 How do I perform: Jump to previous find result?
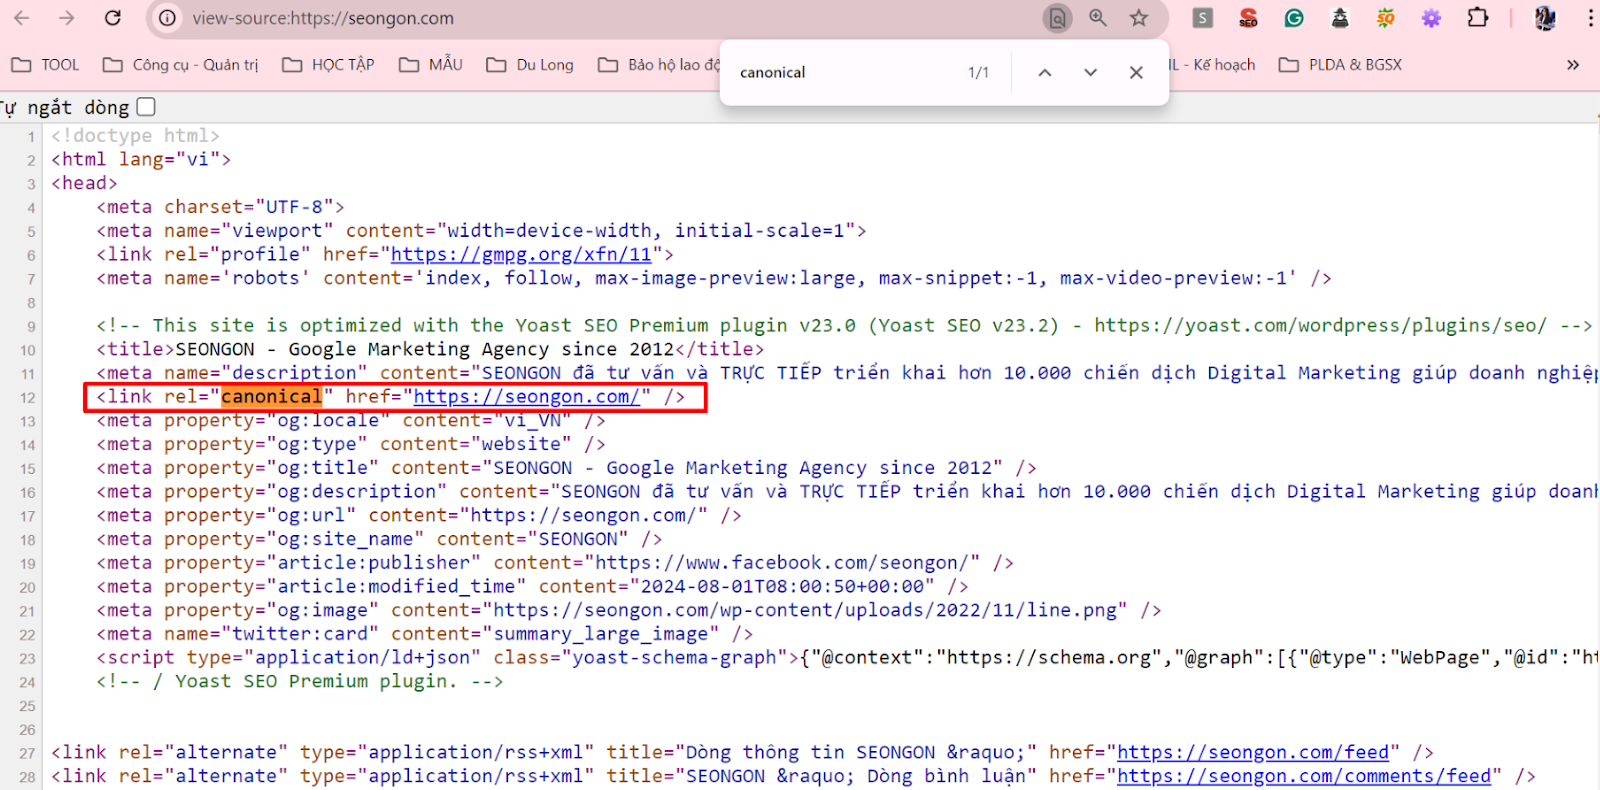tap(1045, 72)
